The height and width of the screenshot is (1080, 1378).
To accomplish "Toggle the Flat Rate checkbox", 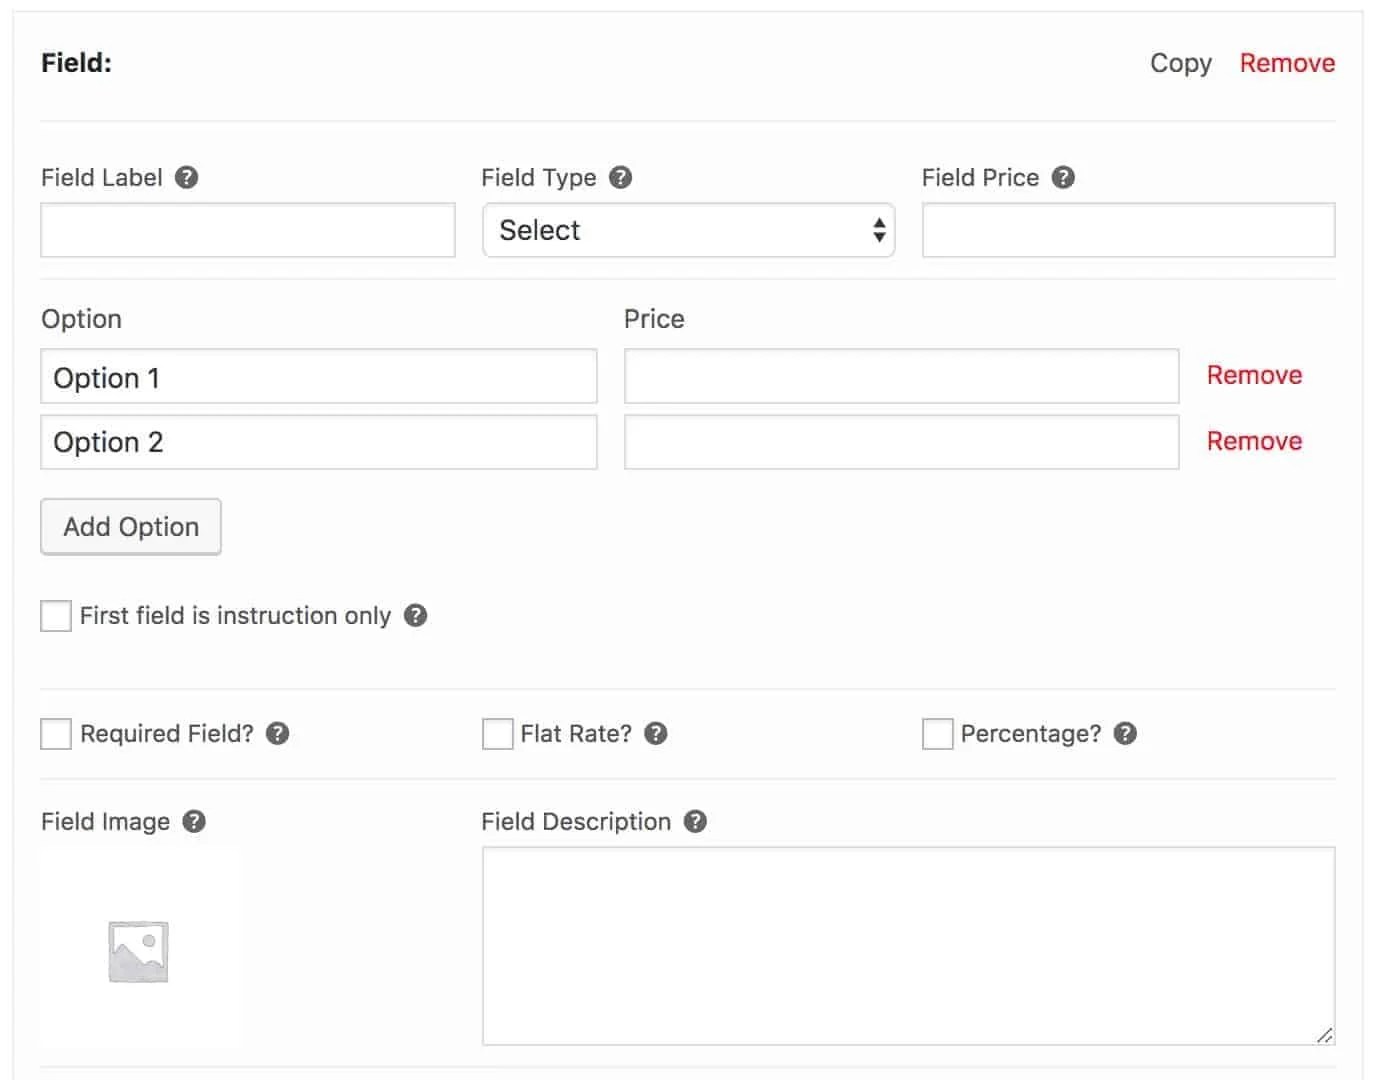I will (x=497, y=734).
